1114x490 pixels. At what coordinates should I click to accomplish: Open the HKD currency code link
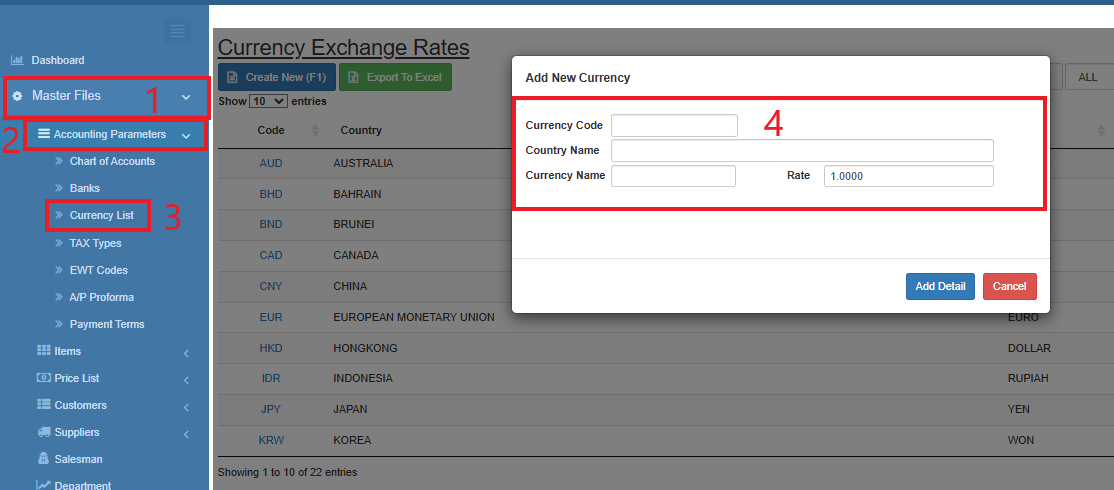271,348
